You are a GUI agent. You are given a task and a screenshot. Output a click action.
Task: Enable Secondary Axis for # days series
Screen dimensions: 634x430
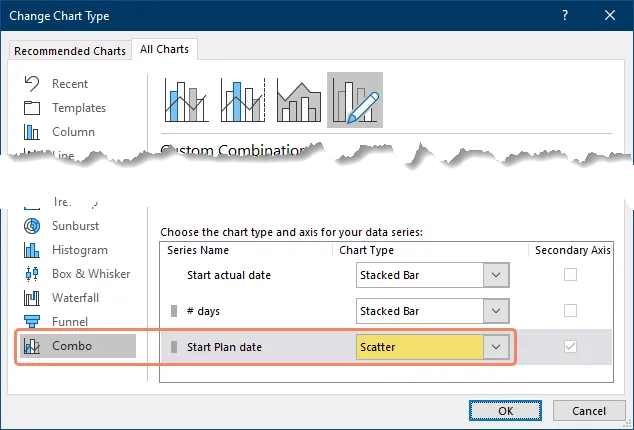click(570, 311)
